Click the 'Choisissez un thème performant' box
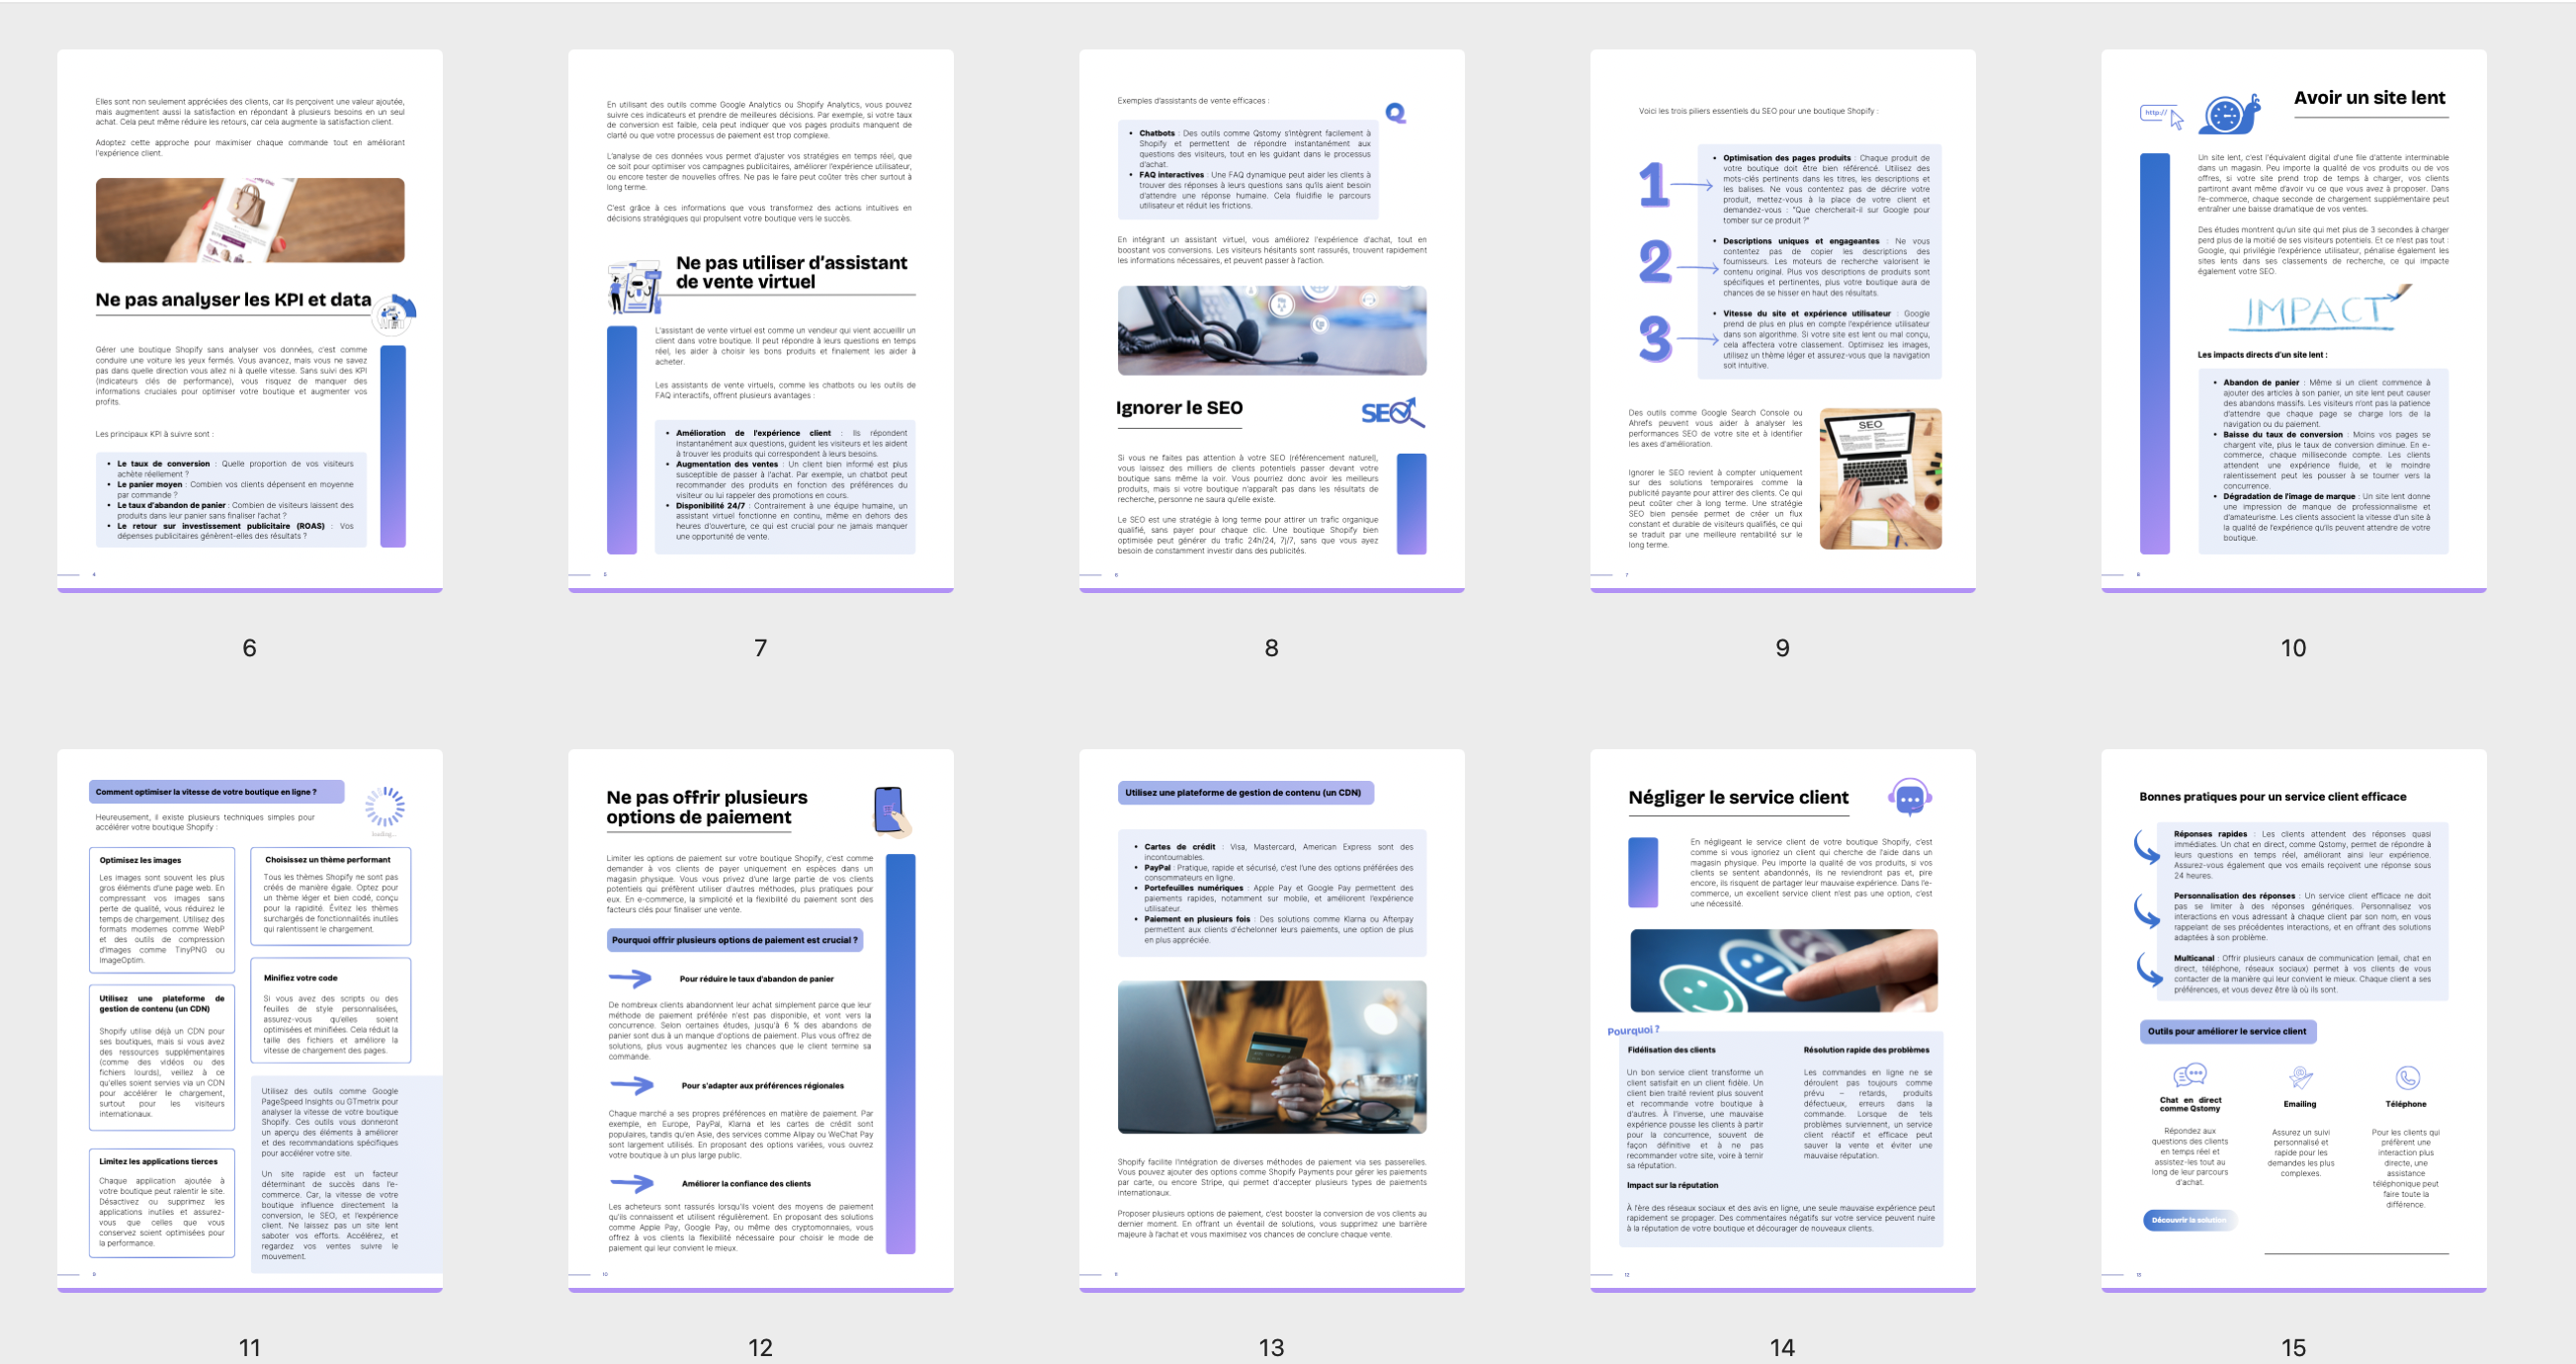 click(x=330, y=896)
